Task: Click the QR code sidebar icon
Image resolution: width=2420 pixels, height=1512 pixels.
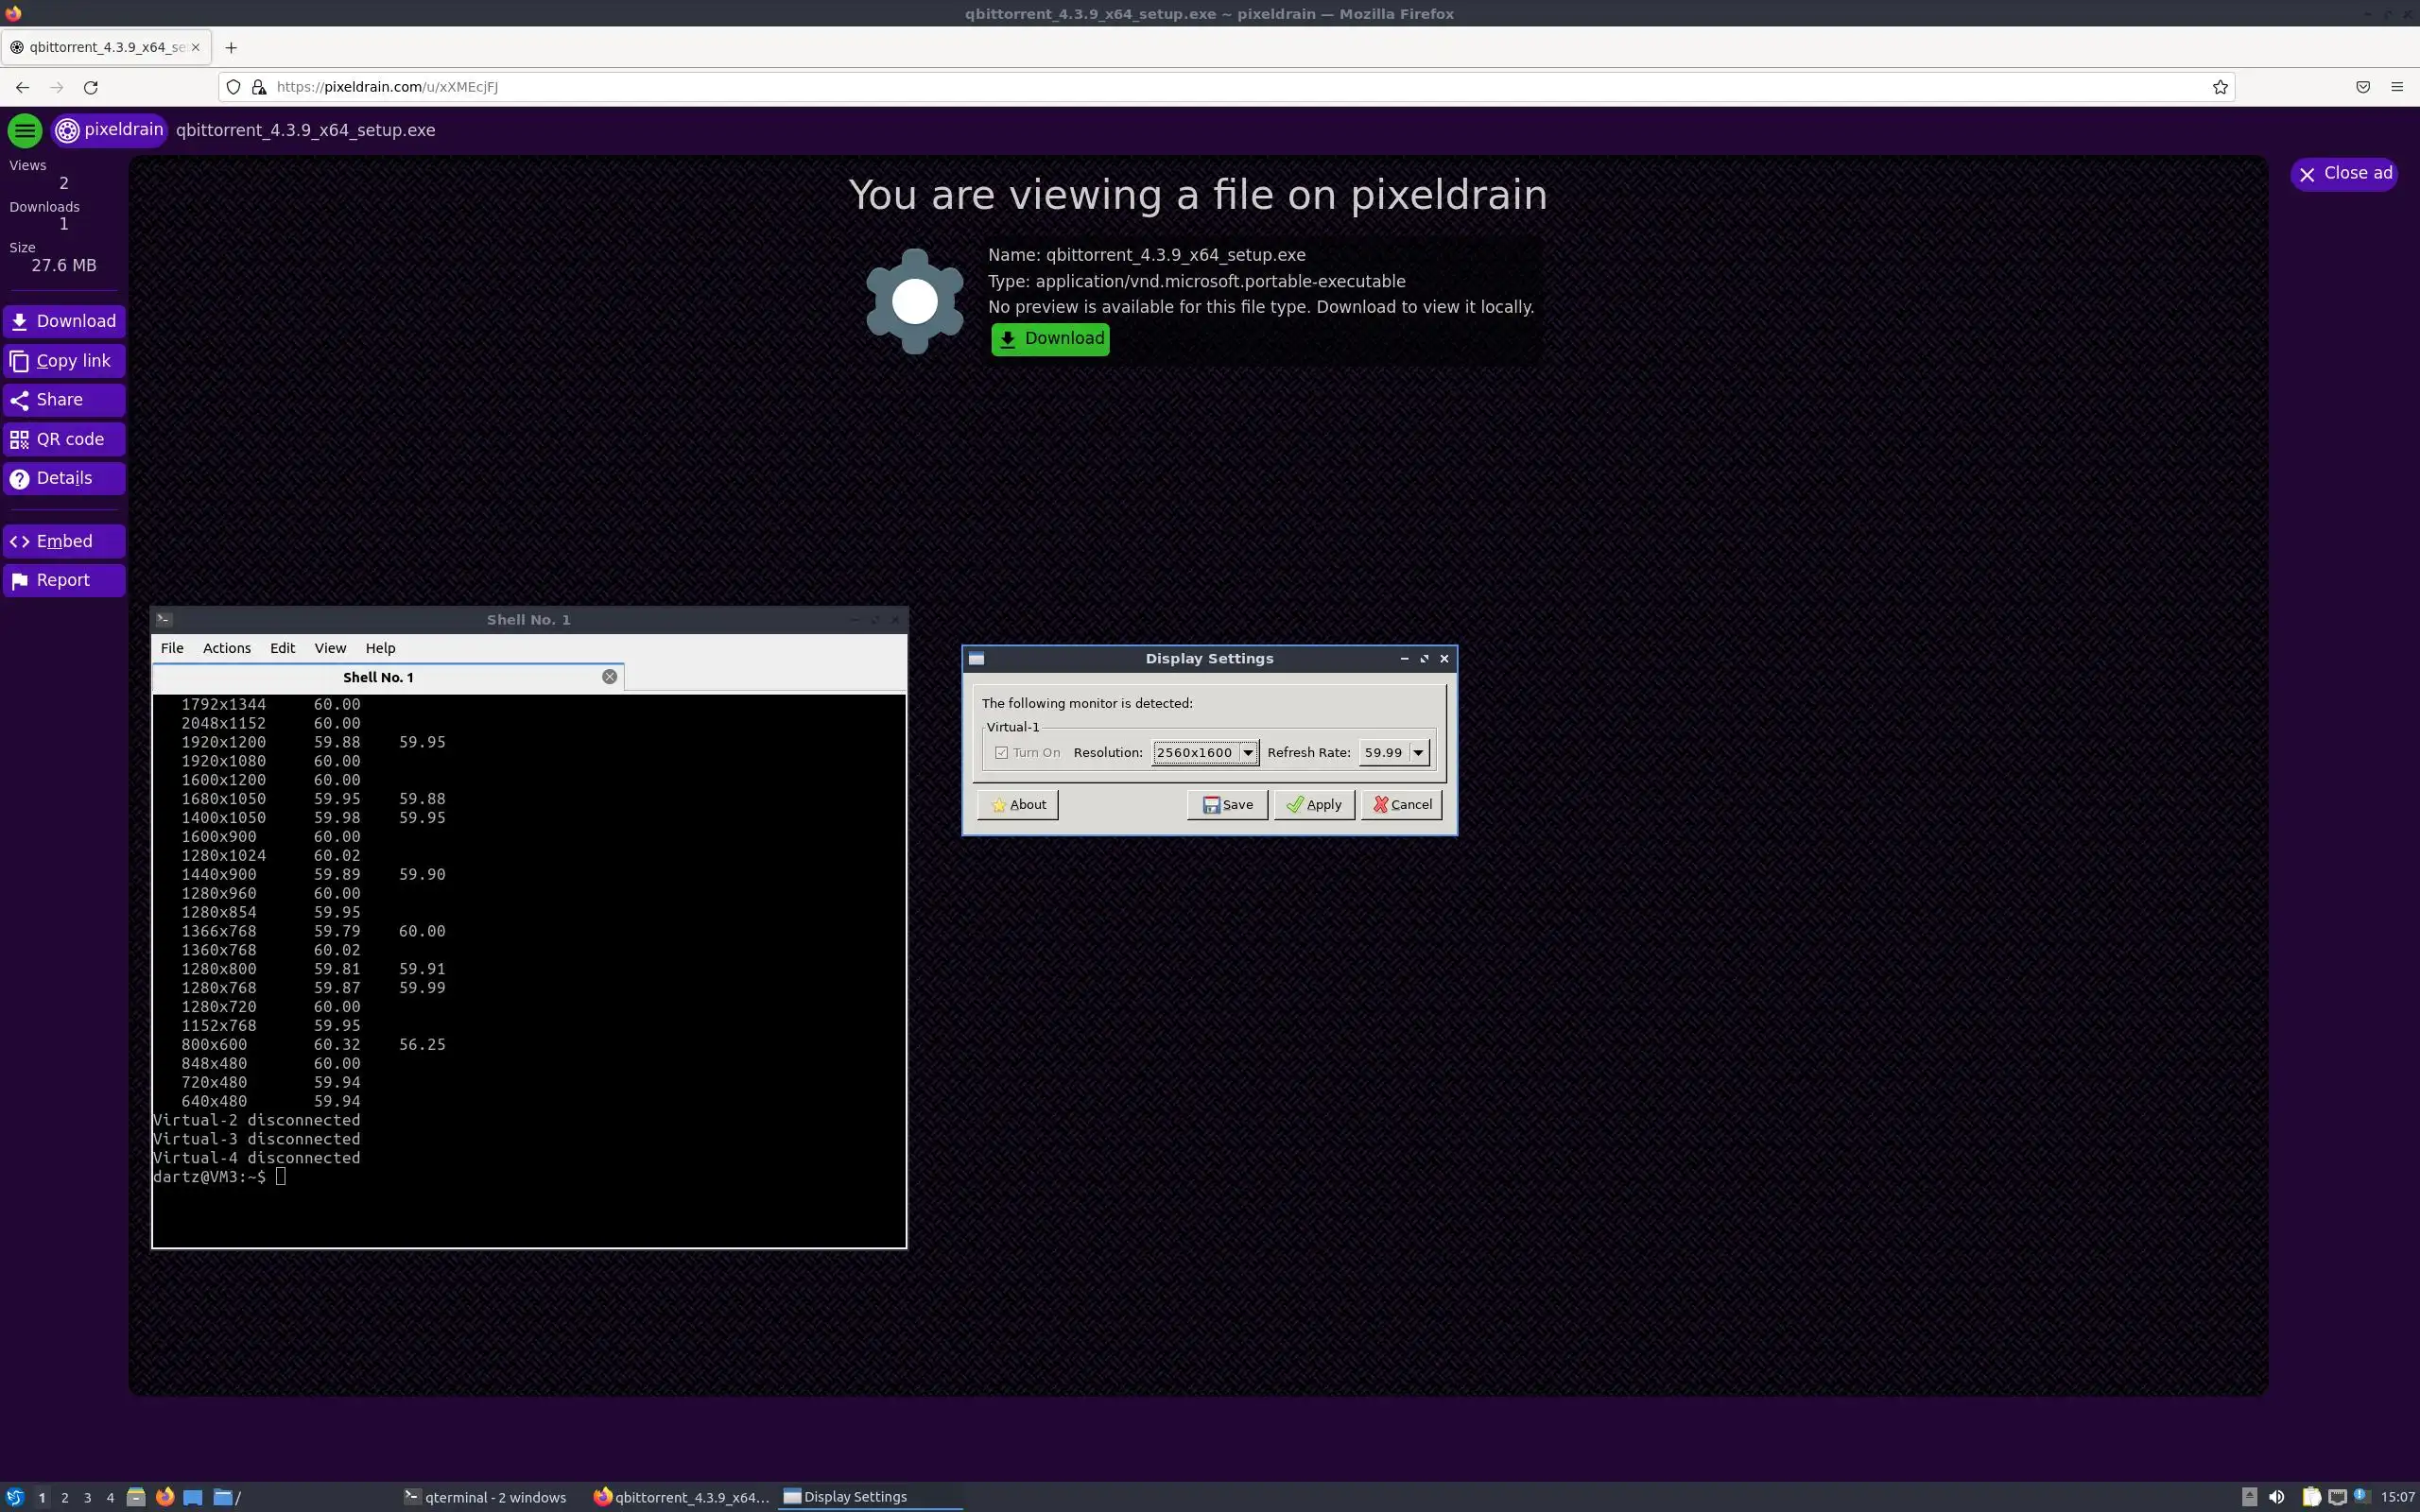Action: click(19, 439)
